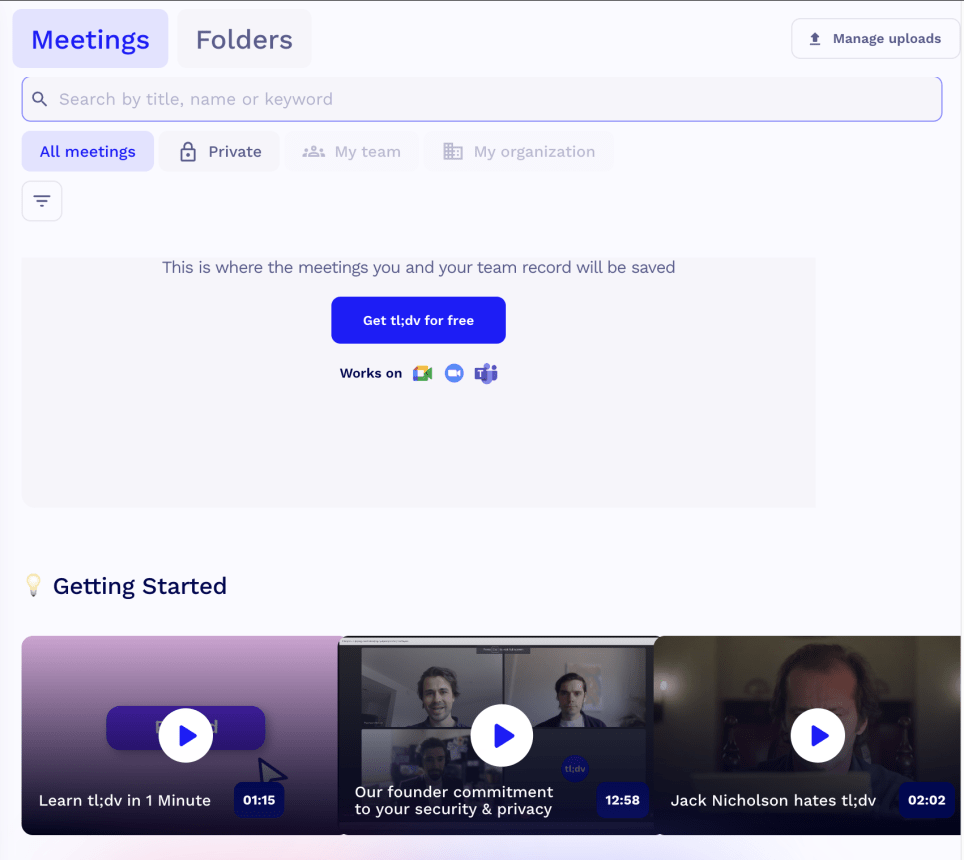Click the building icon on My organization

coord(453,151)
